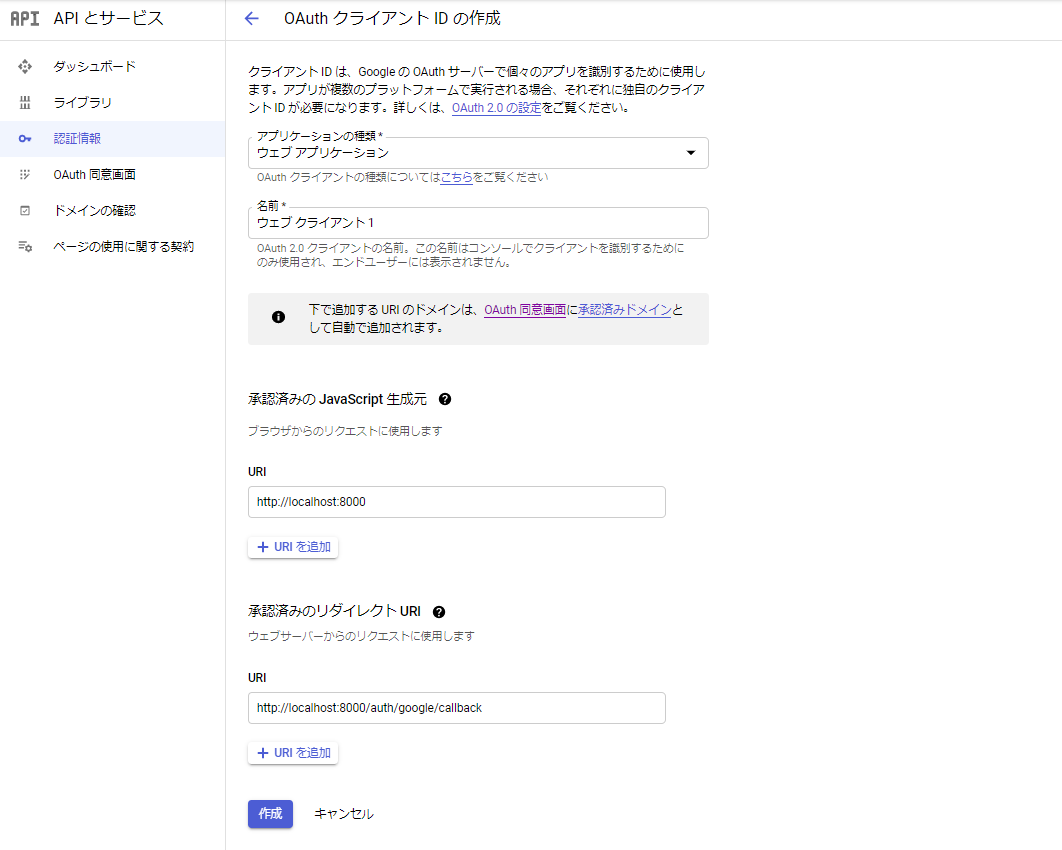Screen dimensions: 1062x850
Task: Click the back arrow next to the page title
Action: (x=251, y=18)
